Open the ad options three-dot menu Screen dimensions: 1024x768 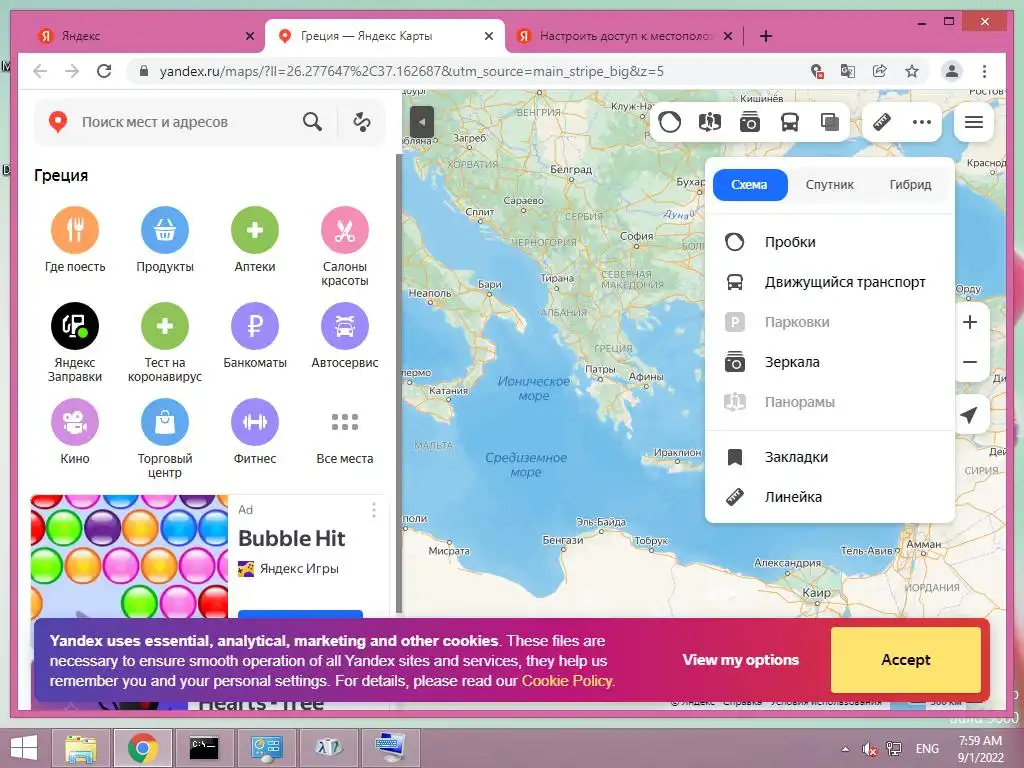374,510
